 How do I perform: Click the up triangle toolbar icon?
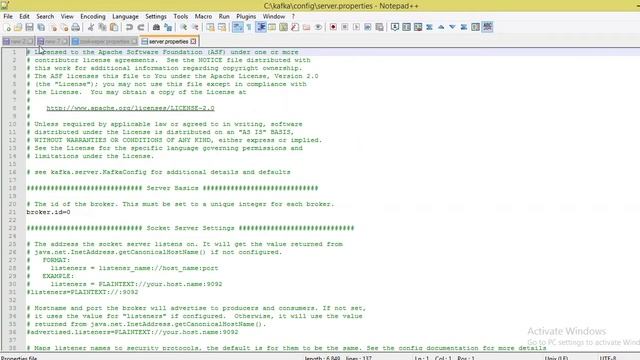click(441, 27)
